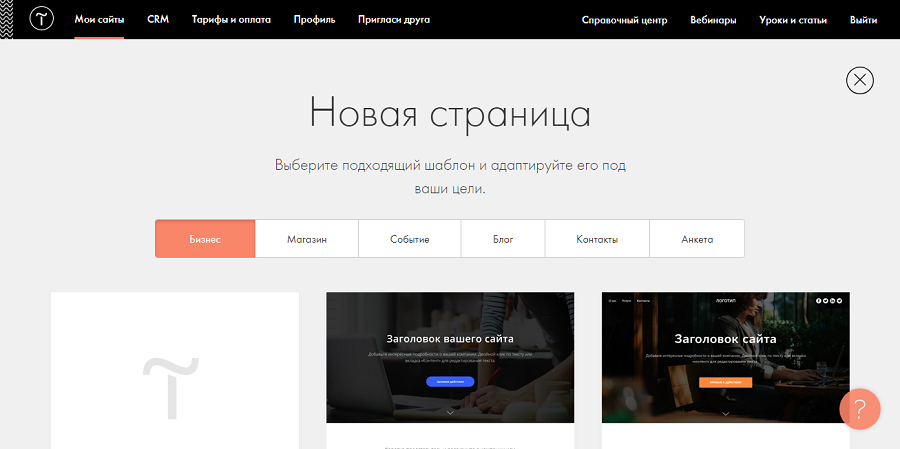900x449 pixels.
Task: Switch to the Контакты tab
Action: click(x=597, y=239)
